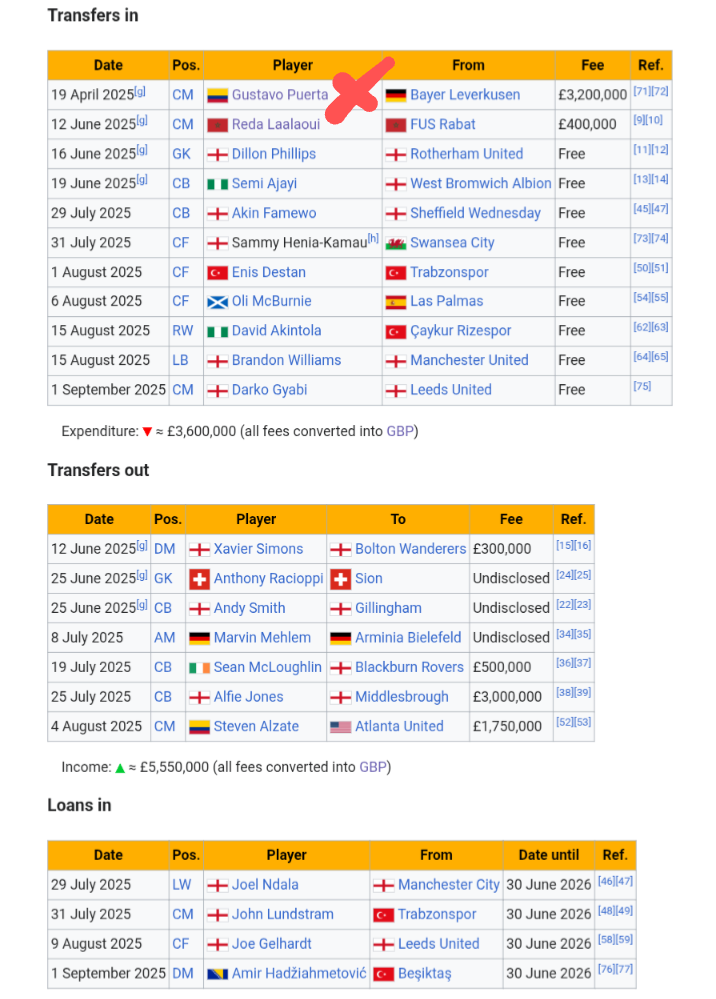Open the Sheffield Wednesday link
Image resolution: width=716 pixels, height=999 pixels.
coord(475,213)
